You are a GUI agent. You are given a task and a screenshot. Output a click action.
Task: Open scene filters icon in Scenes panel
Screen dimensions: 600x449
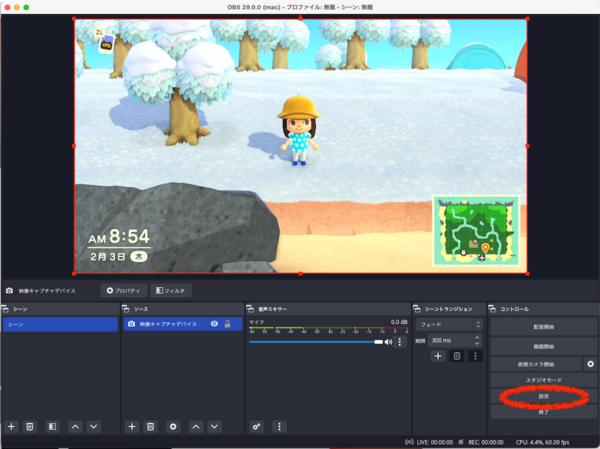pos(52,426)
